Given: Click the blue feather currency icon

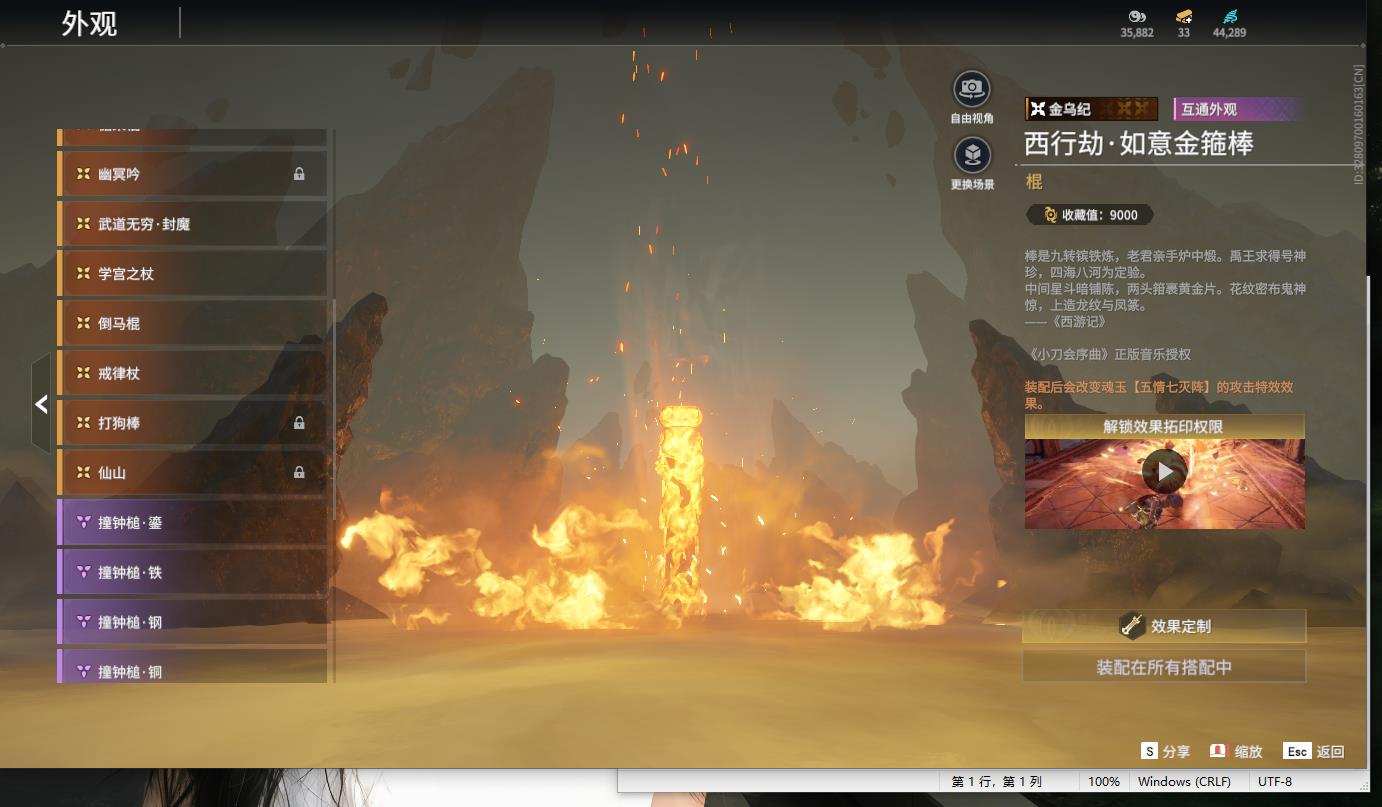Looking at the screenshot, I should coord(1230,16).
